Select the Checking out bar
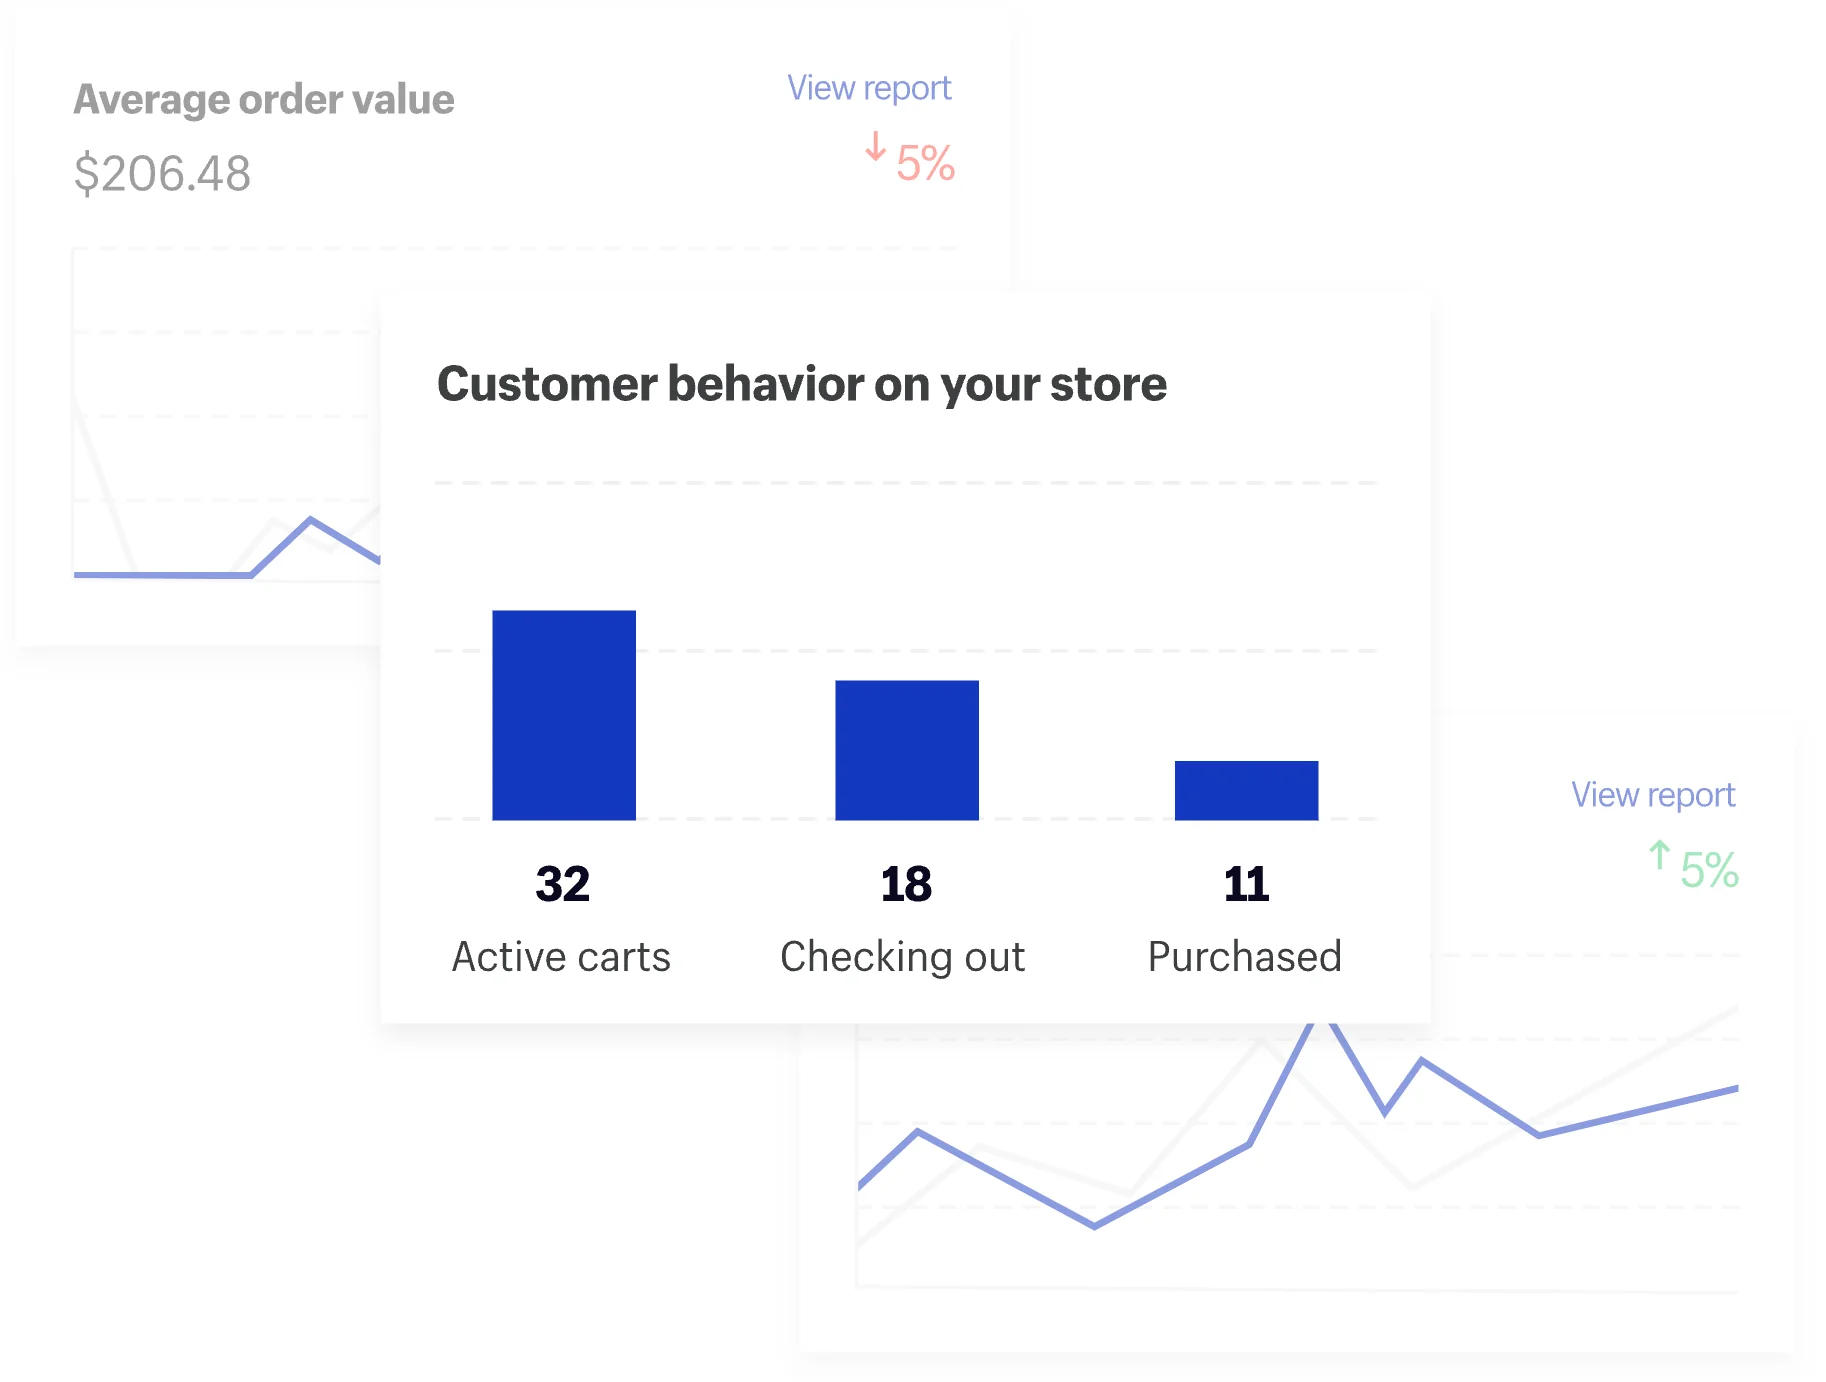Image resolution: width=1826 pixels, height=1382 pixels. pyautogui.click(x=906, y=750)
